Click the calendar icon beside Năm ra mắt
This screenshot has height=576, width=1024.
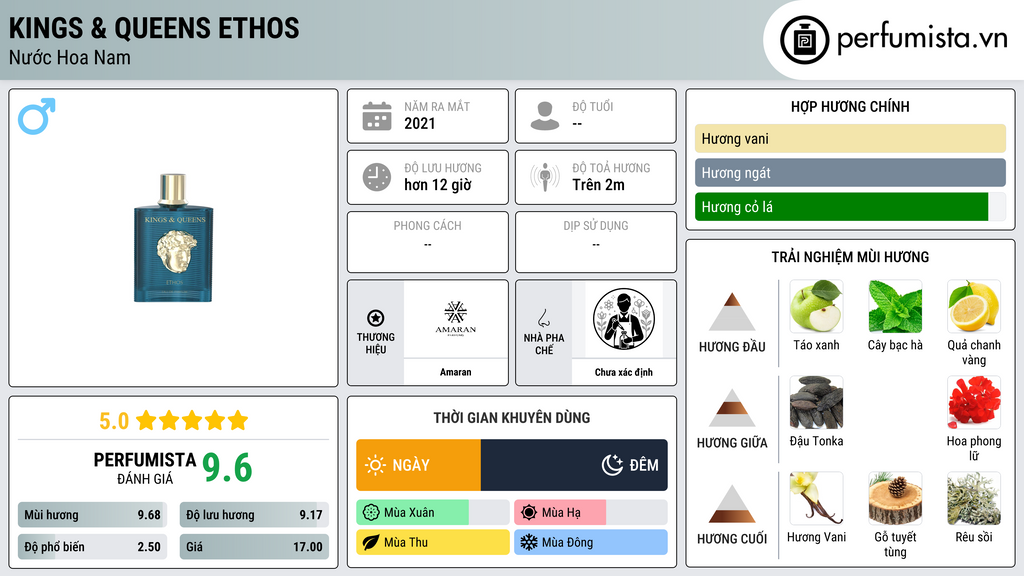(377, 116)
